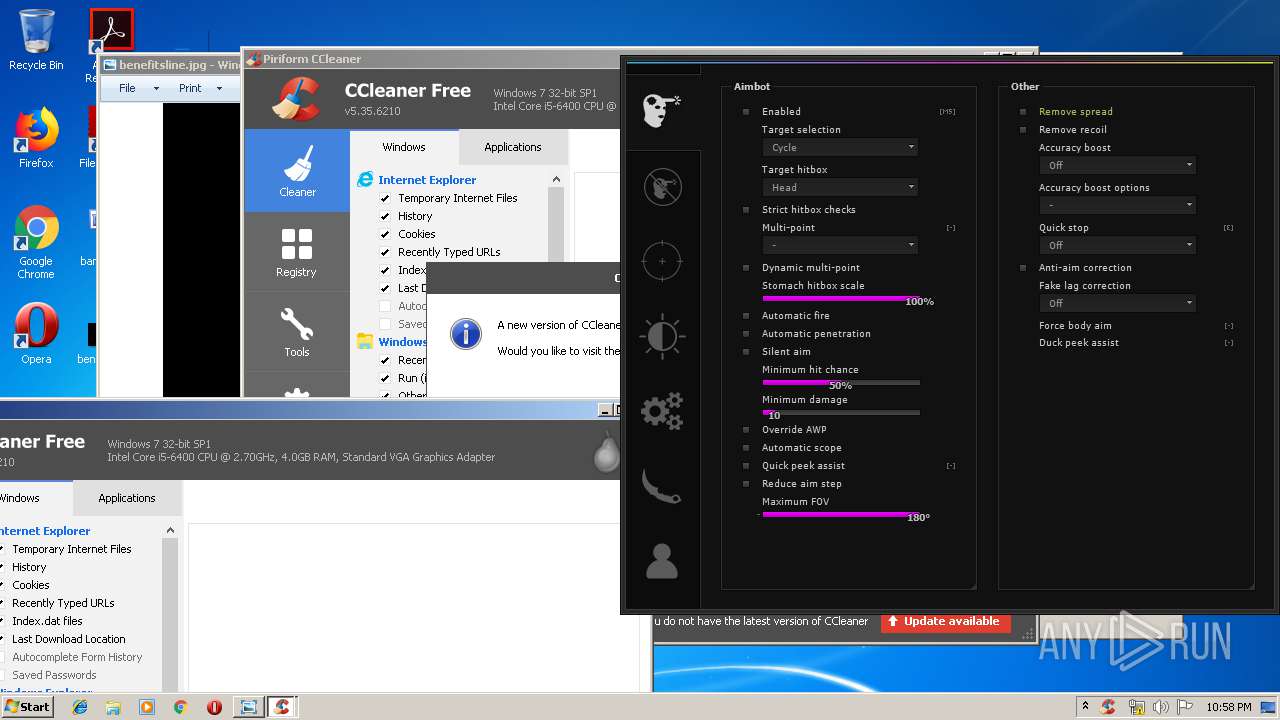Toggle the Aimbot Enabled checkbox
1280x720 pixels.
point(746,112)
